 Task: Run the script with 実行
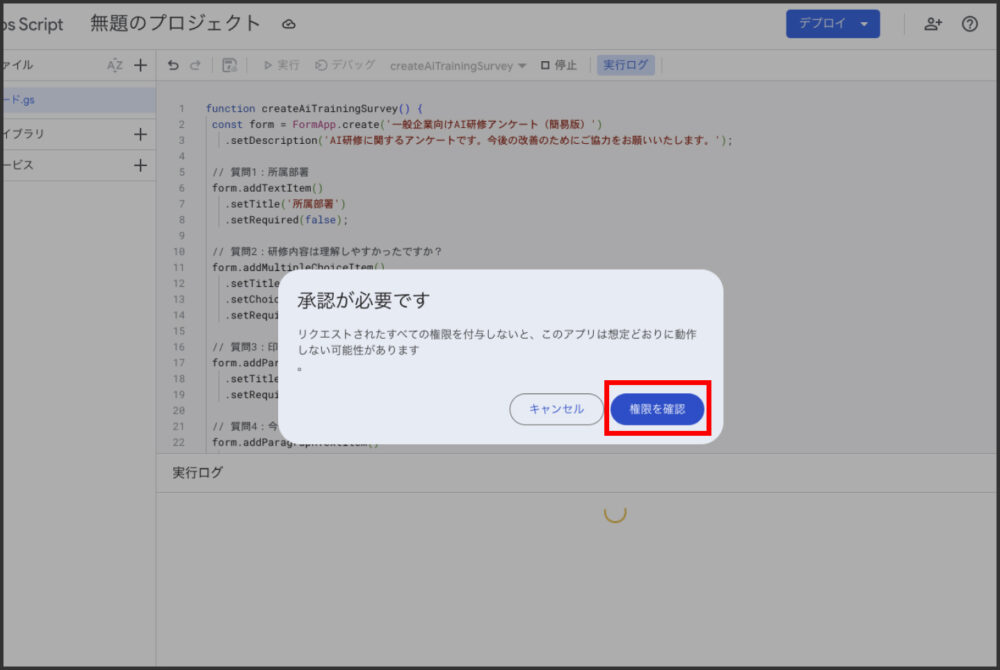pos(278,64)
